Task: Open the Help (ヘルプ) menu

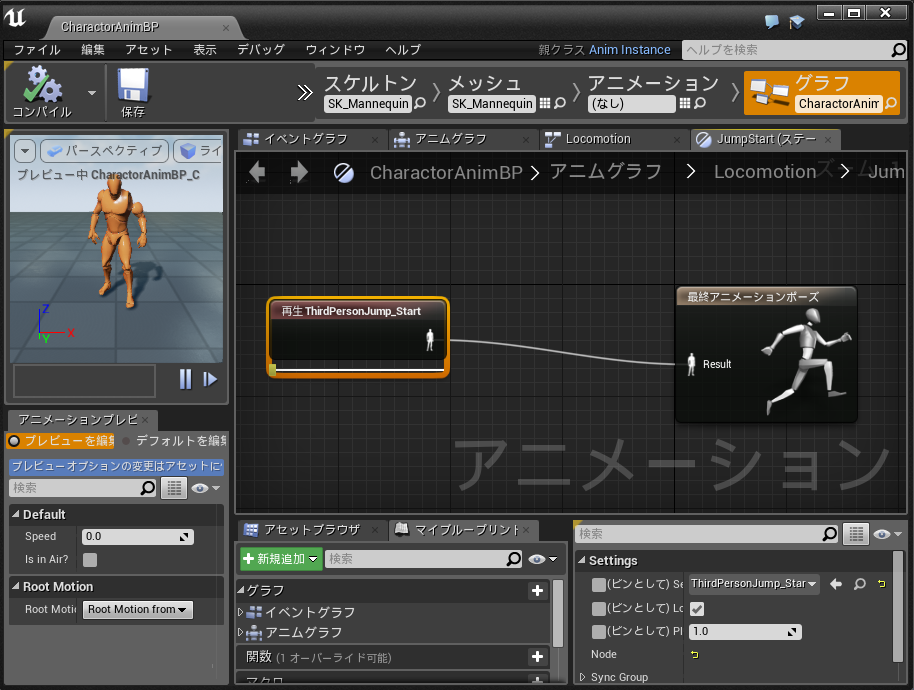Action: (x=403, y=50)
